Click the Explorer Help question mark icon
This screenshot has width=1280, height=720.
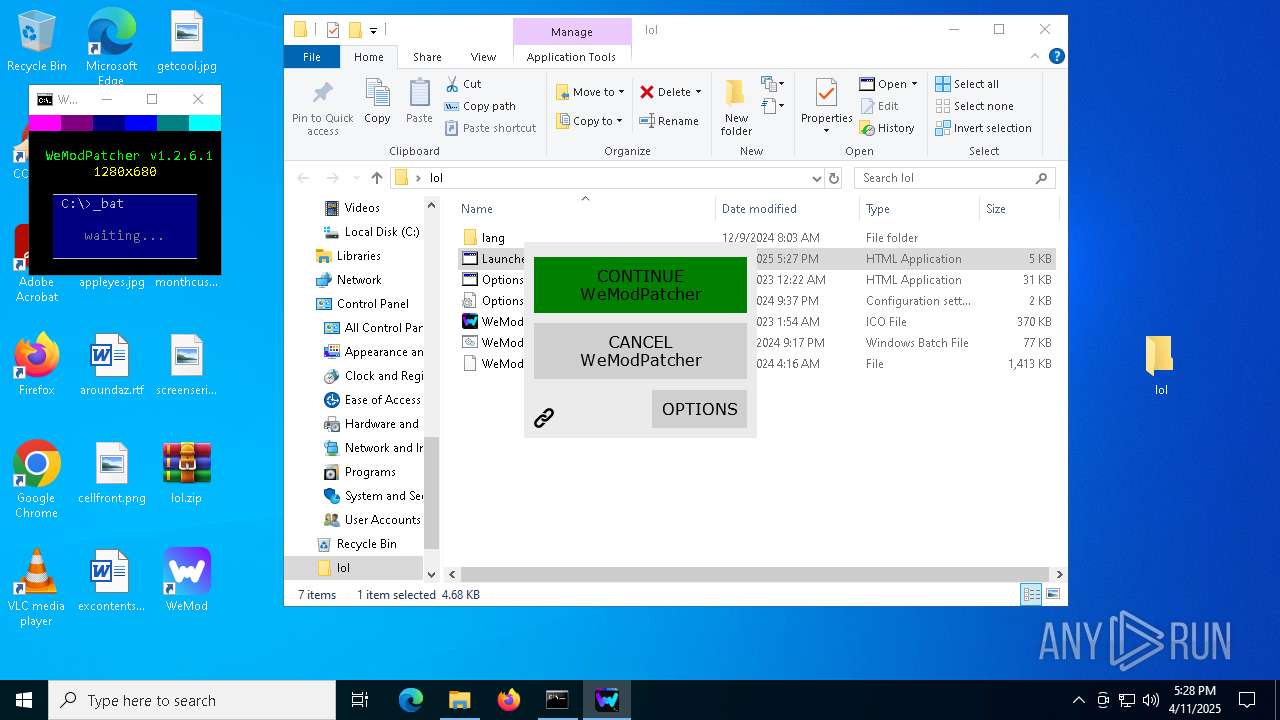[1056, 56]
